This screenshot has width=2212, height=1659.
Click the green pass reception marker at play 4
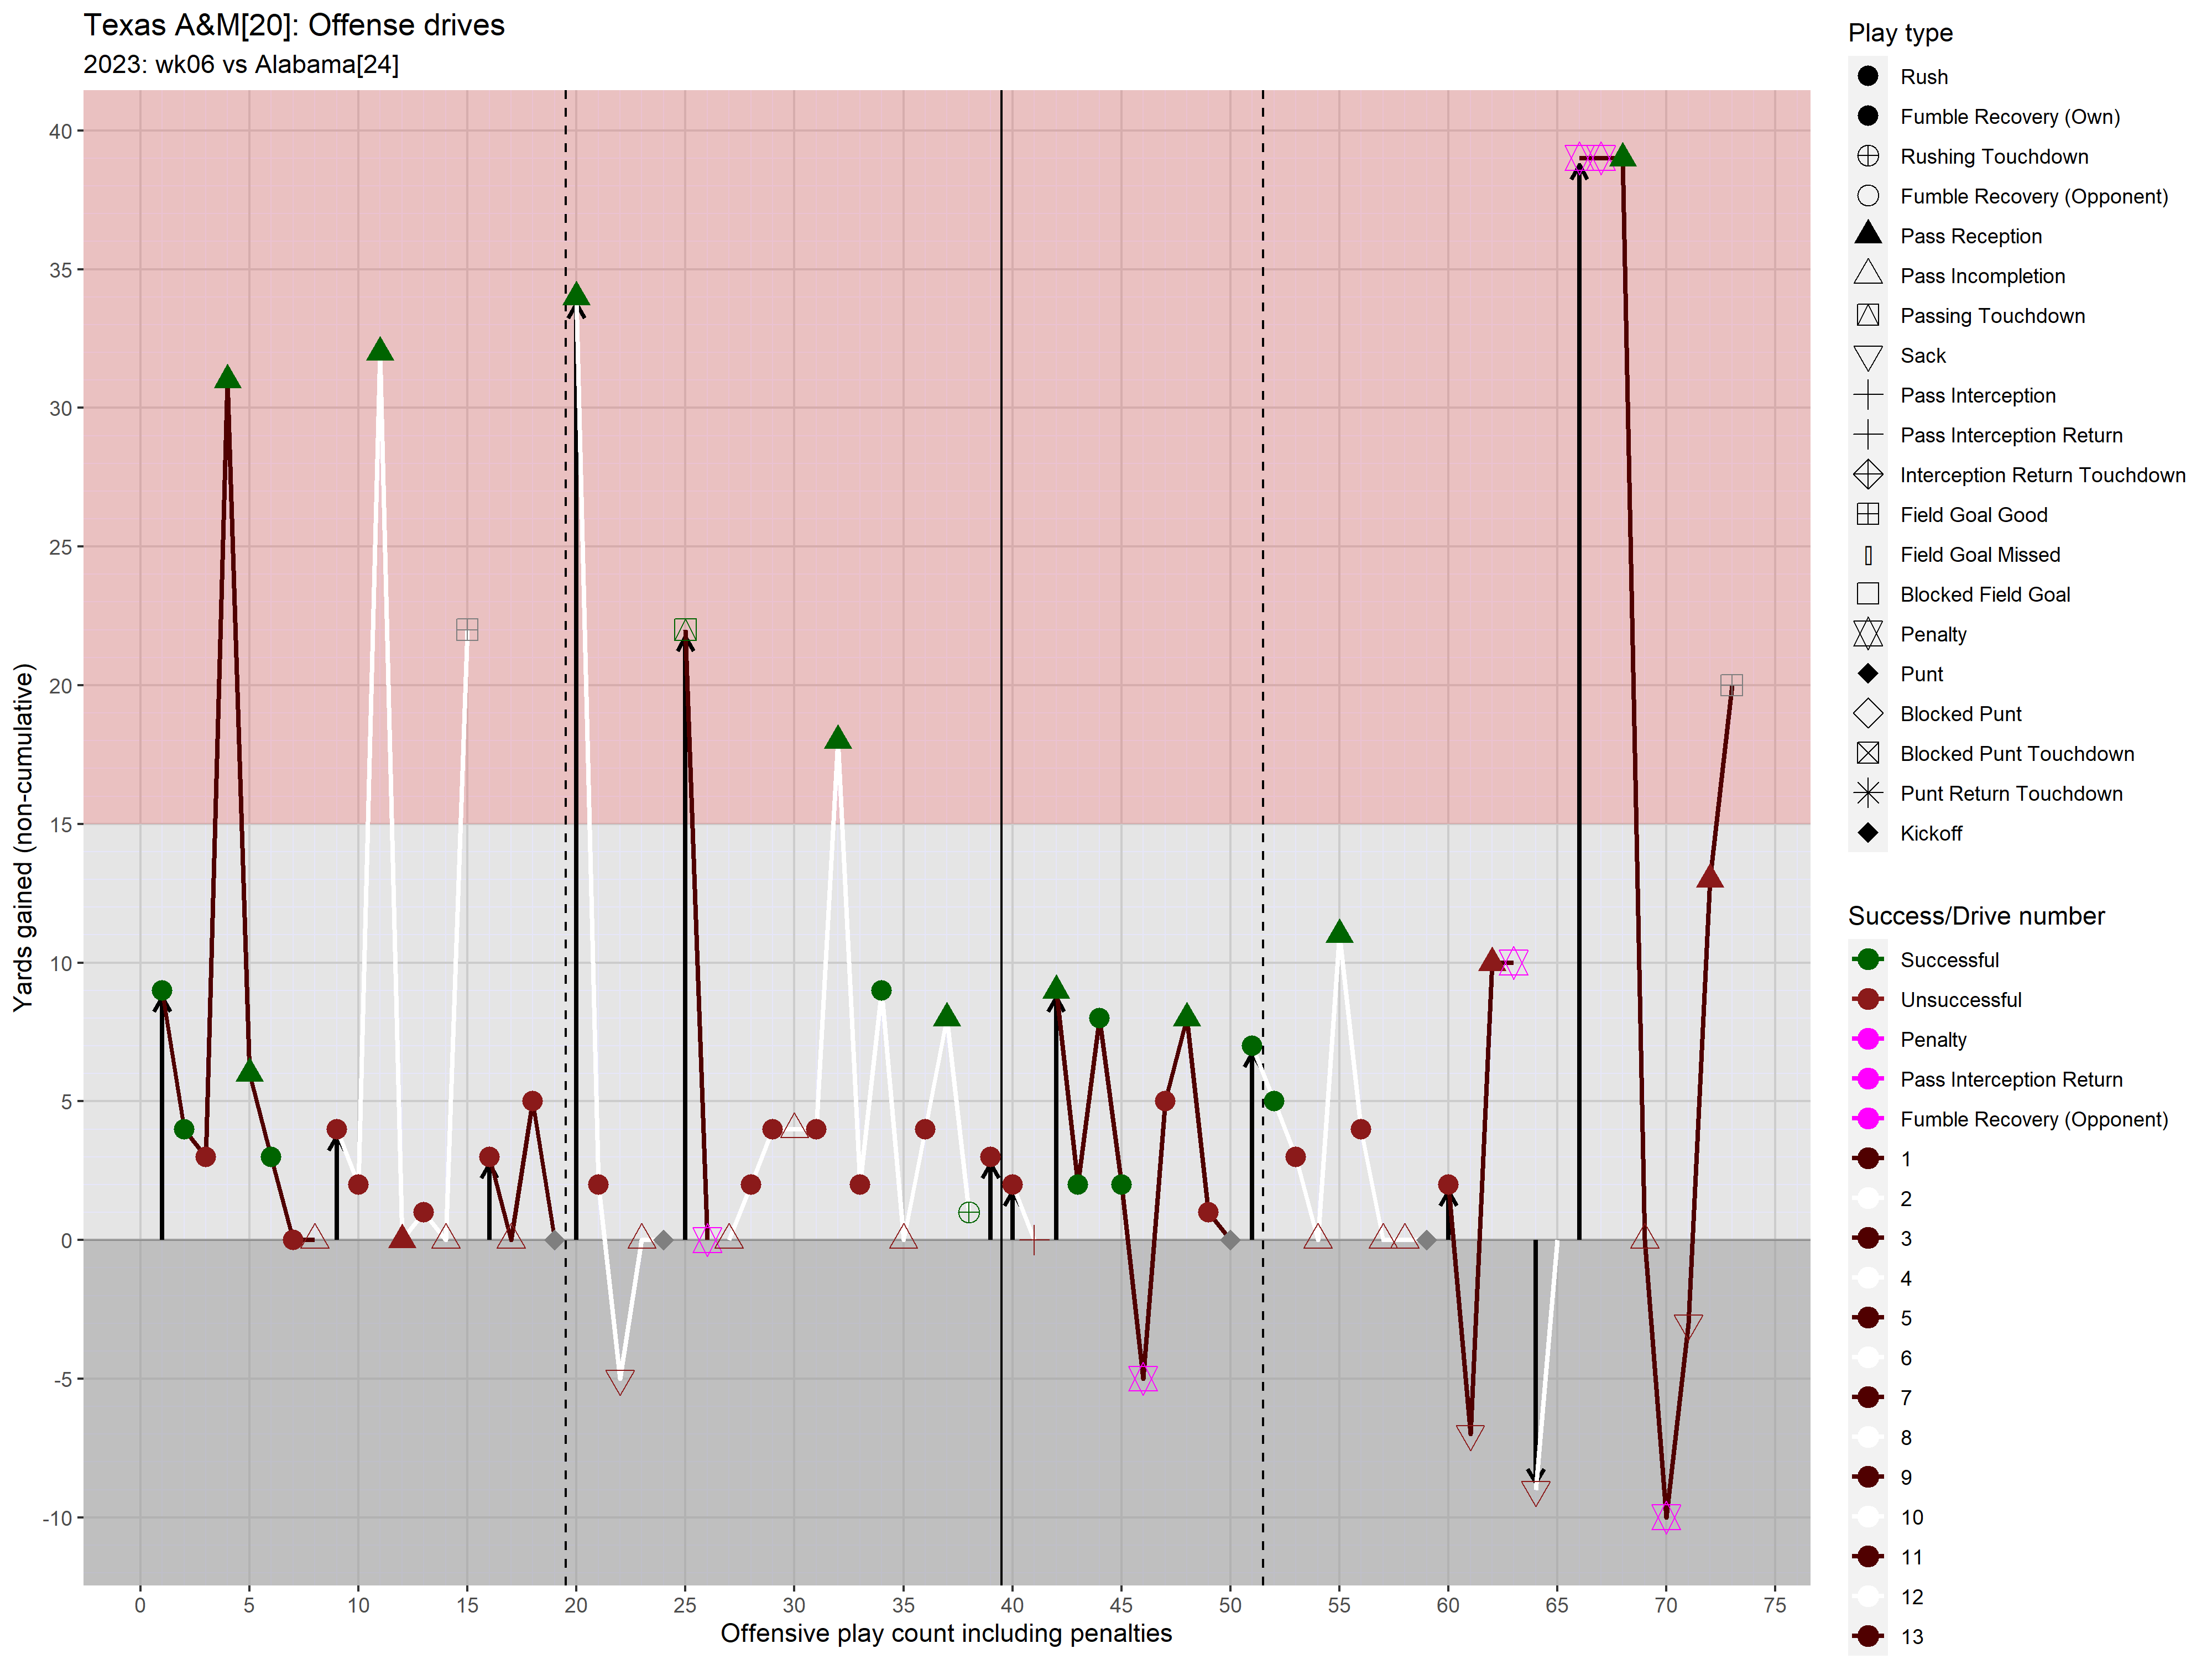tap(228, 378)
